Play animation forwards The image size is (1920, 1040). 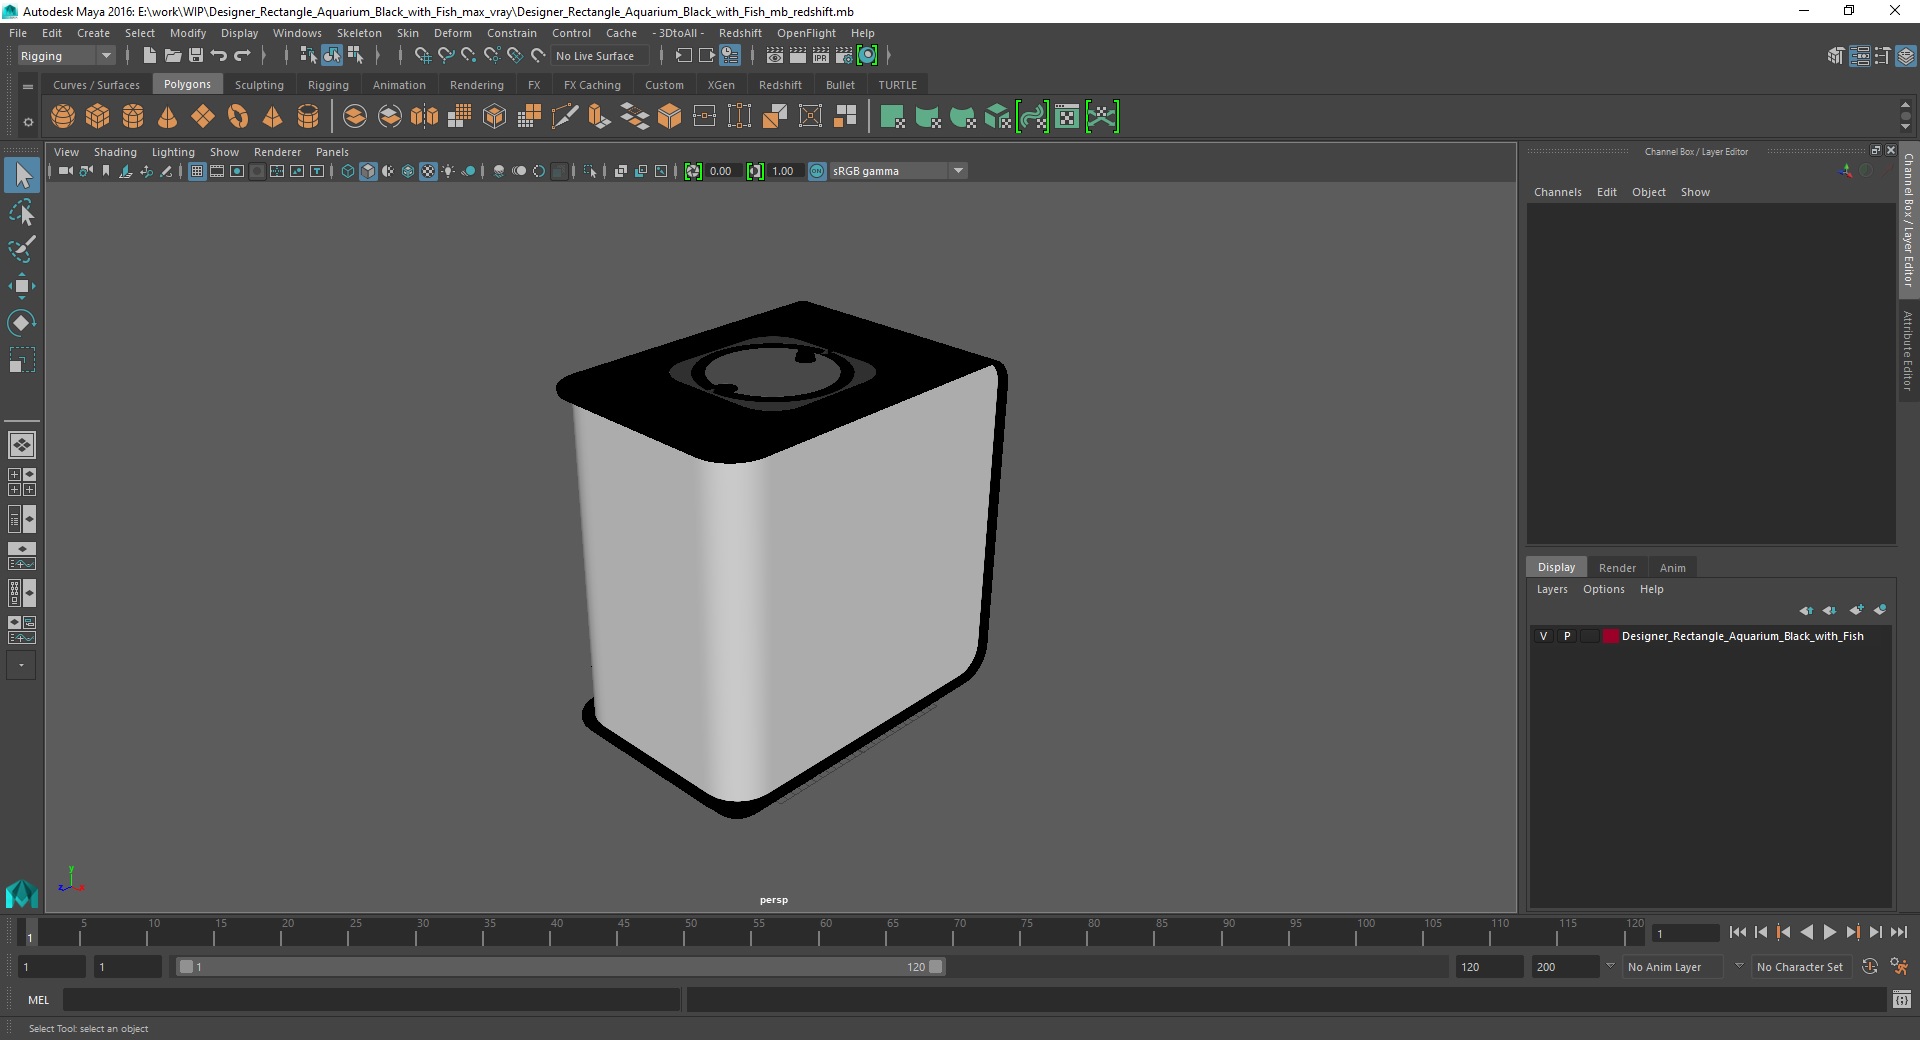(x=1829, y=932)
